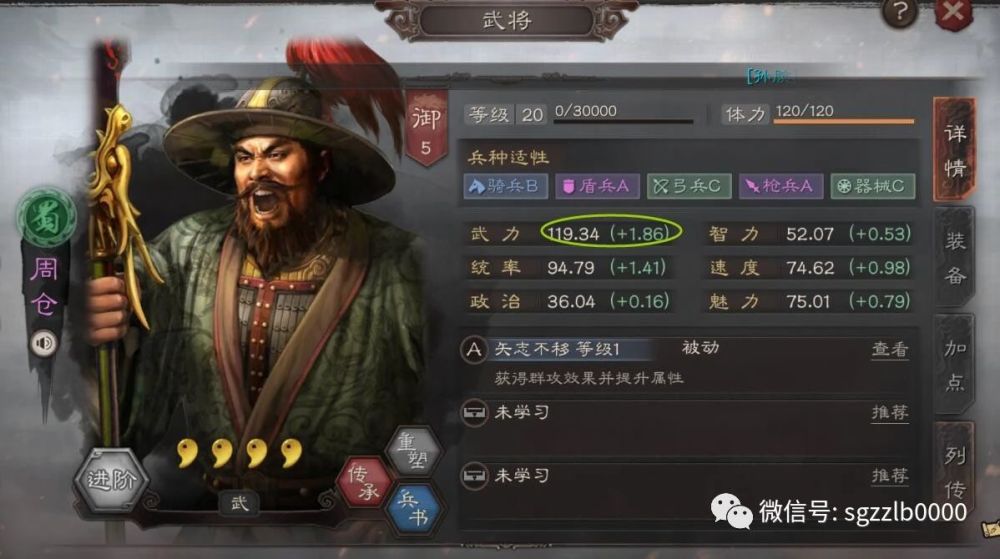
Task: Open the red 传承 inheritance hexagon
Action: click(x=364, y=483)
